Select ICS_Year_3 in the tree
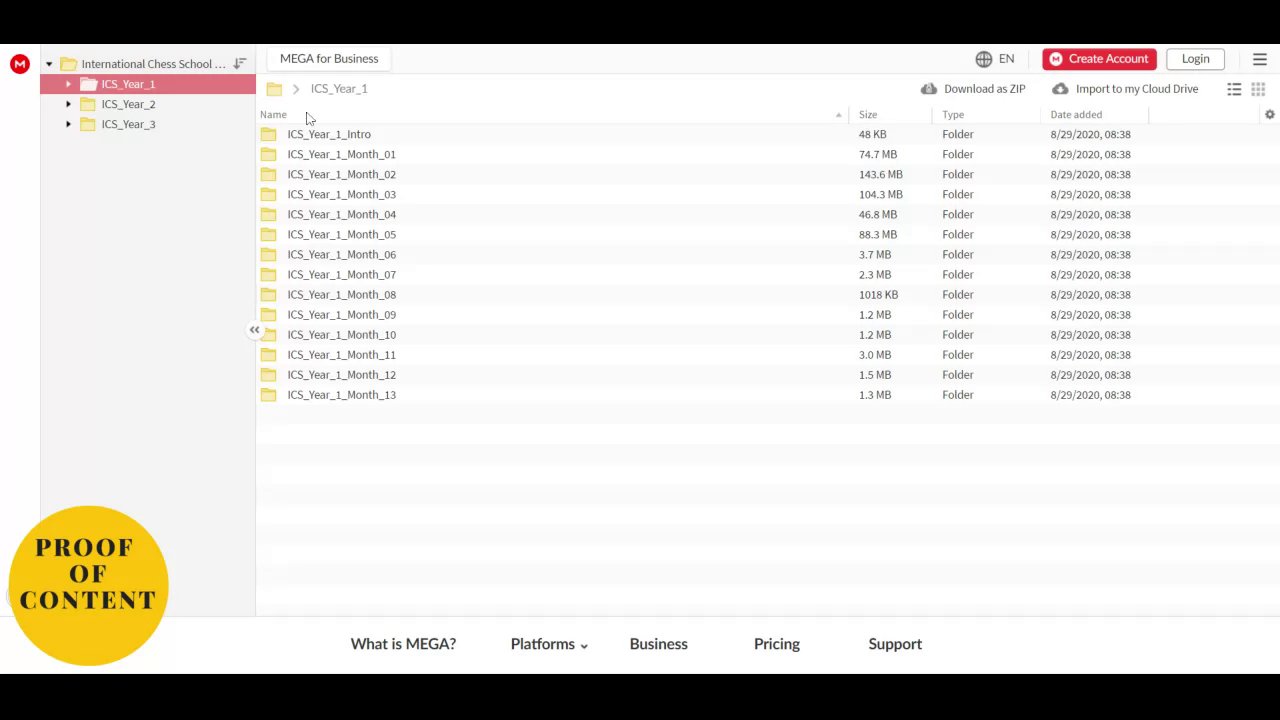Screen dimensions: 1280x720 point(128,124)
